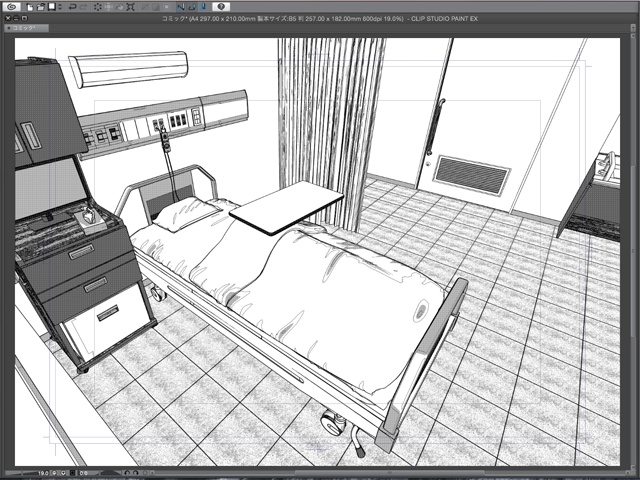The image size is (640, 480).
Task: Select the コミック* document tab
Action: [x=26, y=28]
